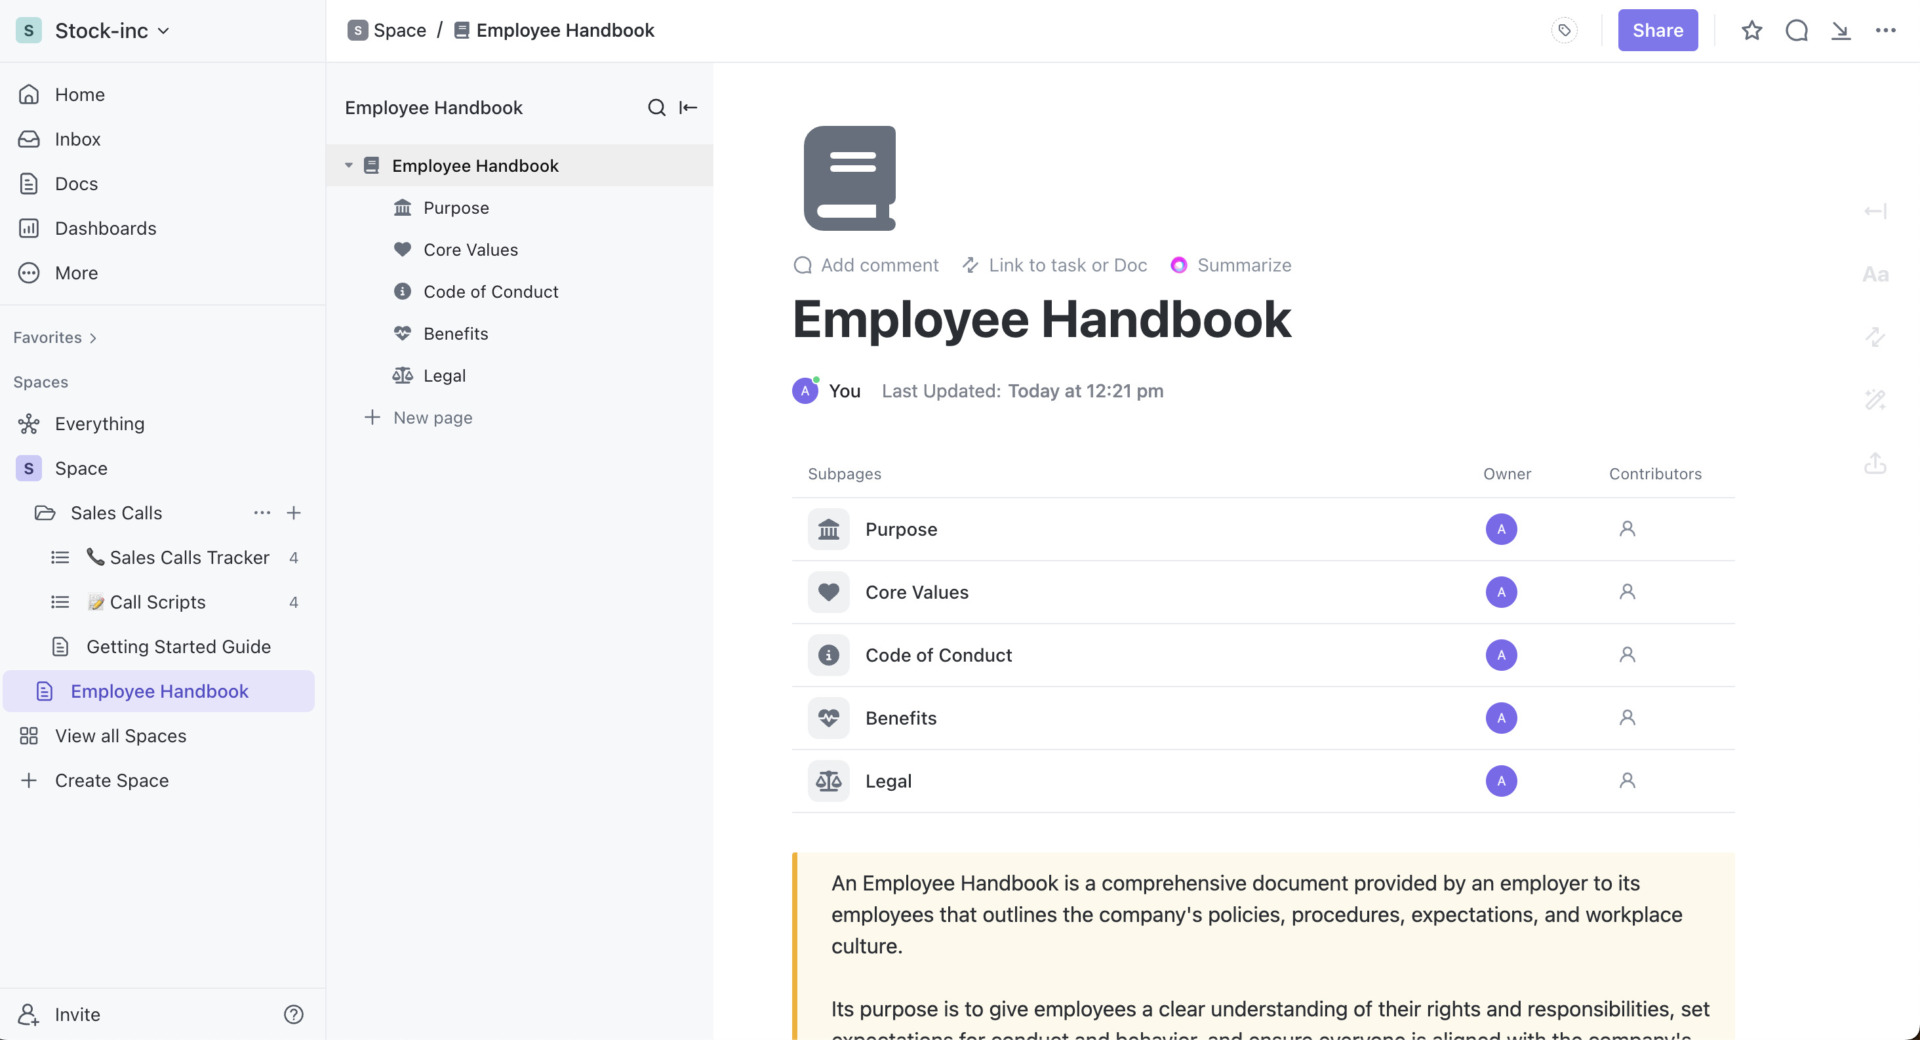Select Benefits page in the doc tree
The width and height of the screenshot is (1920, 1040).
(455, 334)
